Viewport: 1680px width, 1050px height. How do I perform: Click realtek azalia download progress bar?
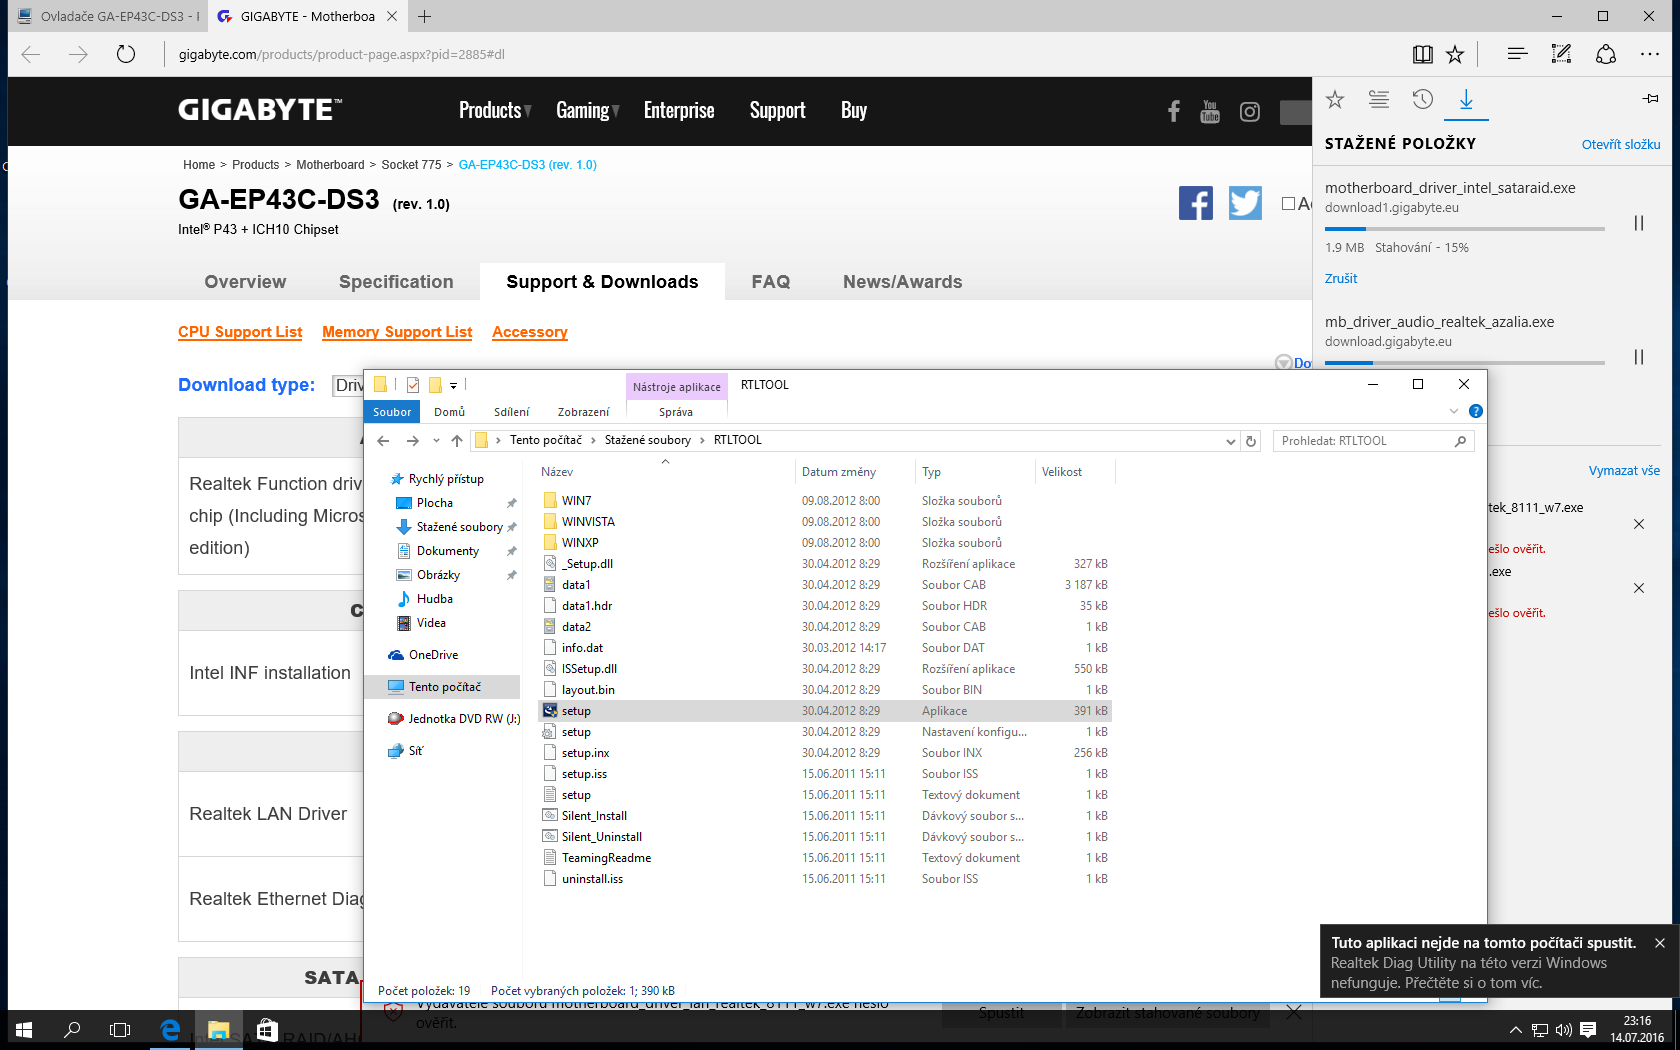click(1465, 363)
